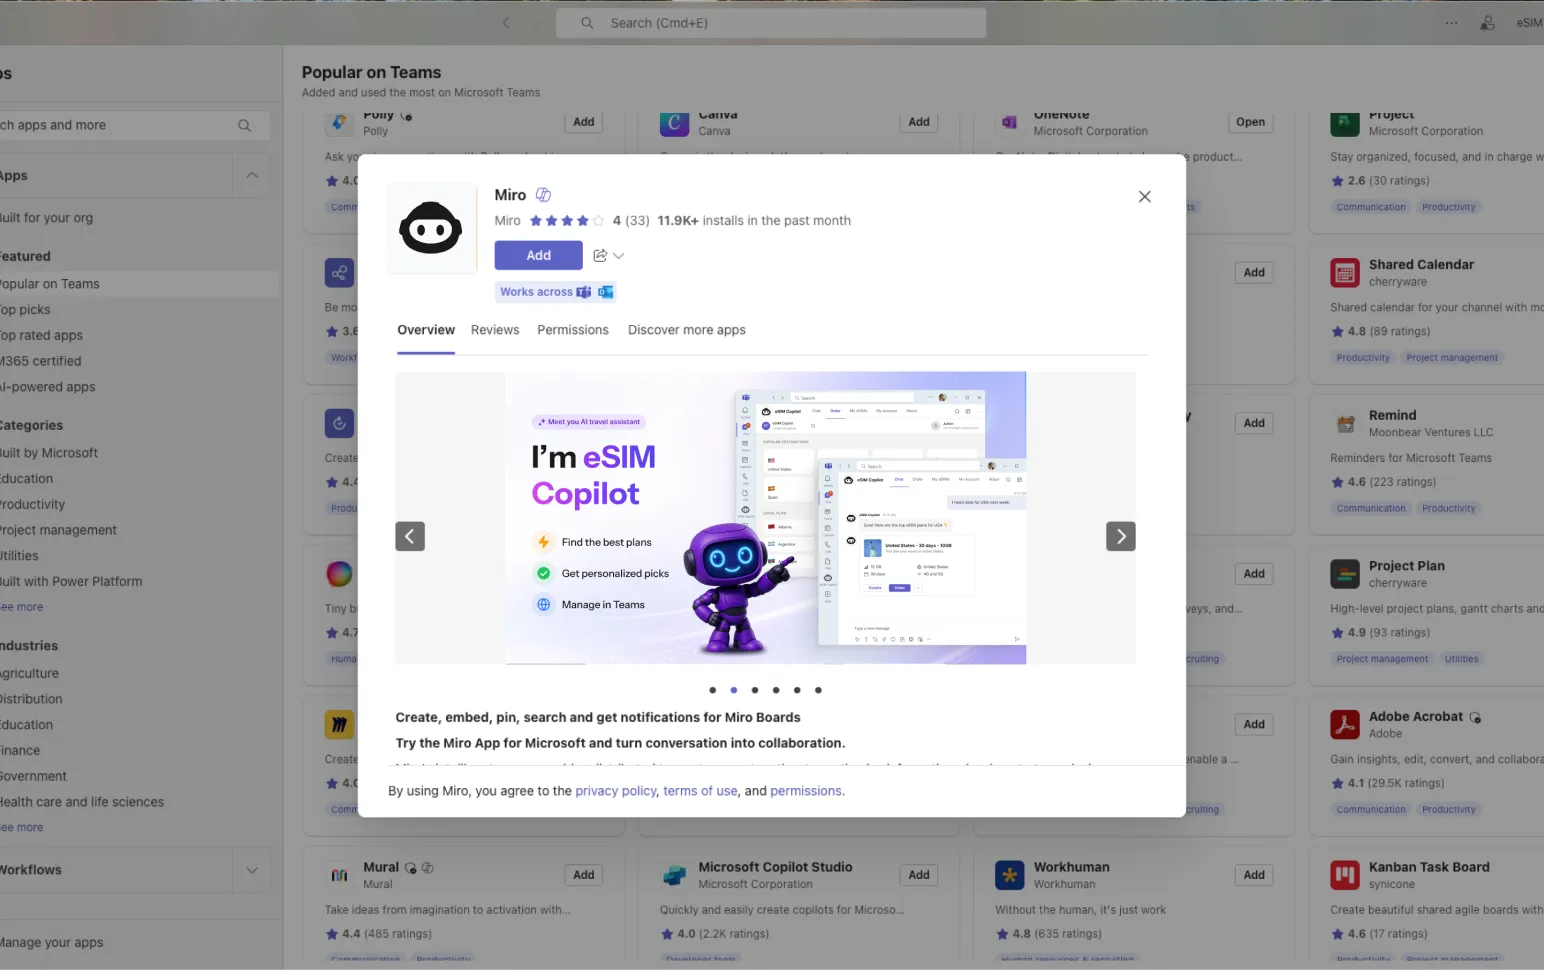Screen dimensions: 1544x970
Task: Click the OneNote app icon
Action: coord(1009,123)
